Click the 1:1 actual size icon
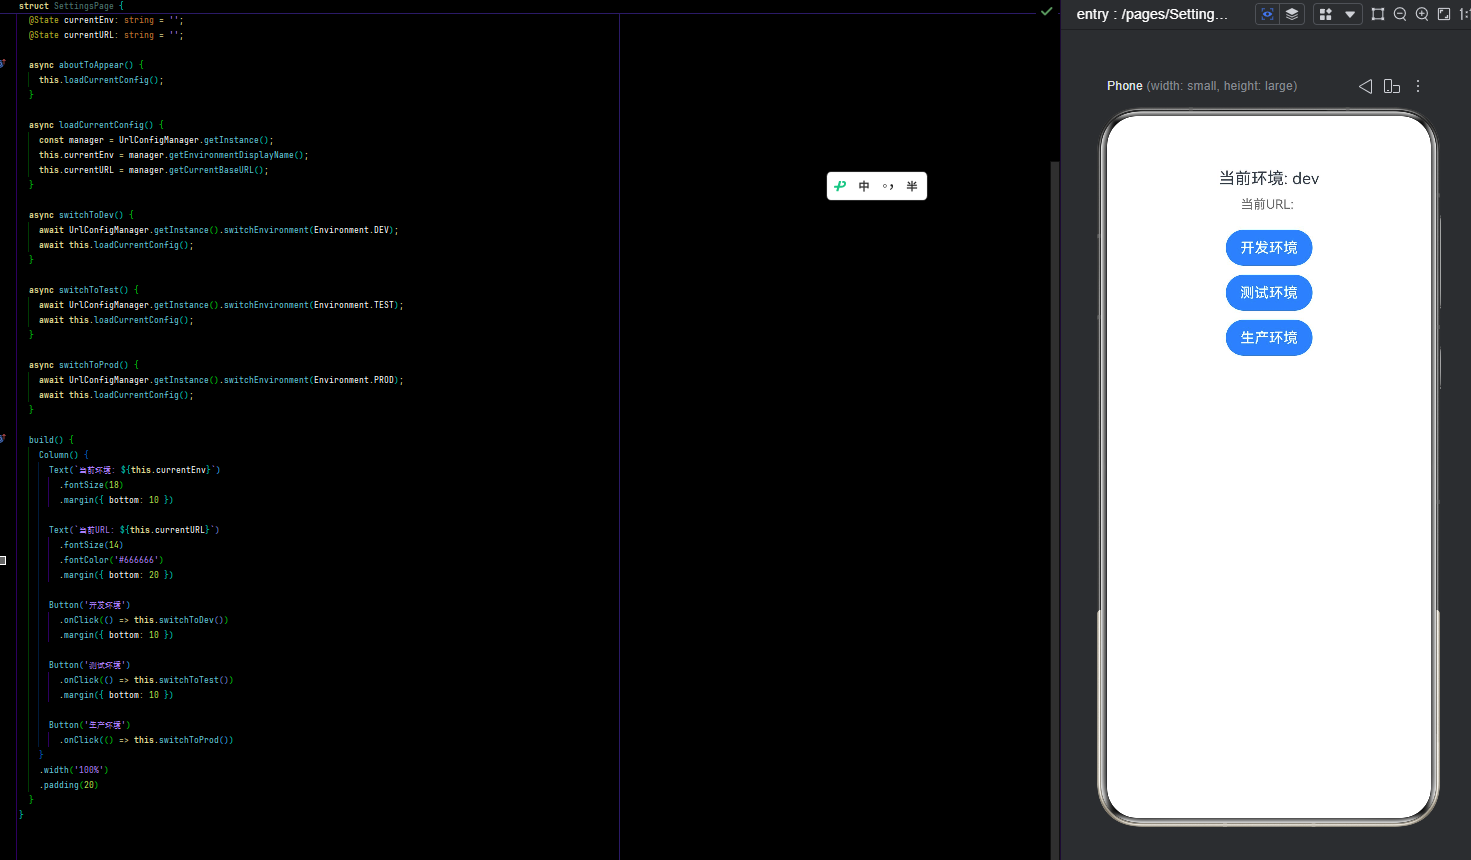 coord(1465,14)
